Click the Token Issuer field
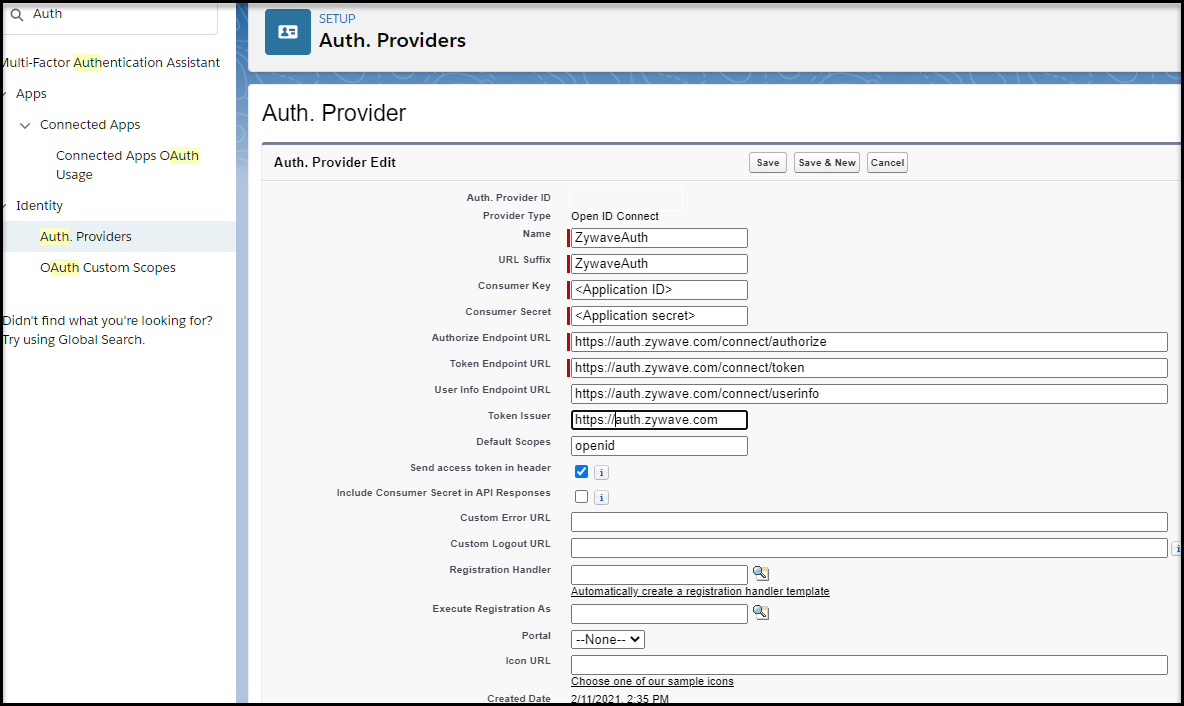1184x706 pixels. click(x=659, y=420)
